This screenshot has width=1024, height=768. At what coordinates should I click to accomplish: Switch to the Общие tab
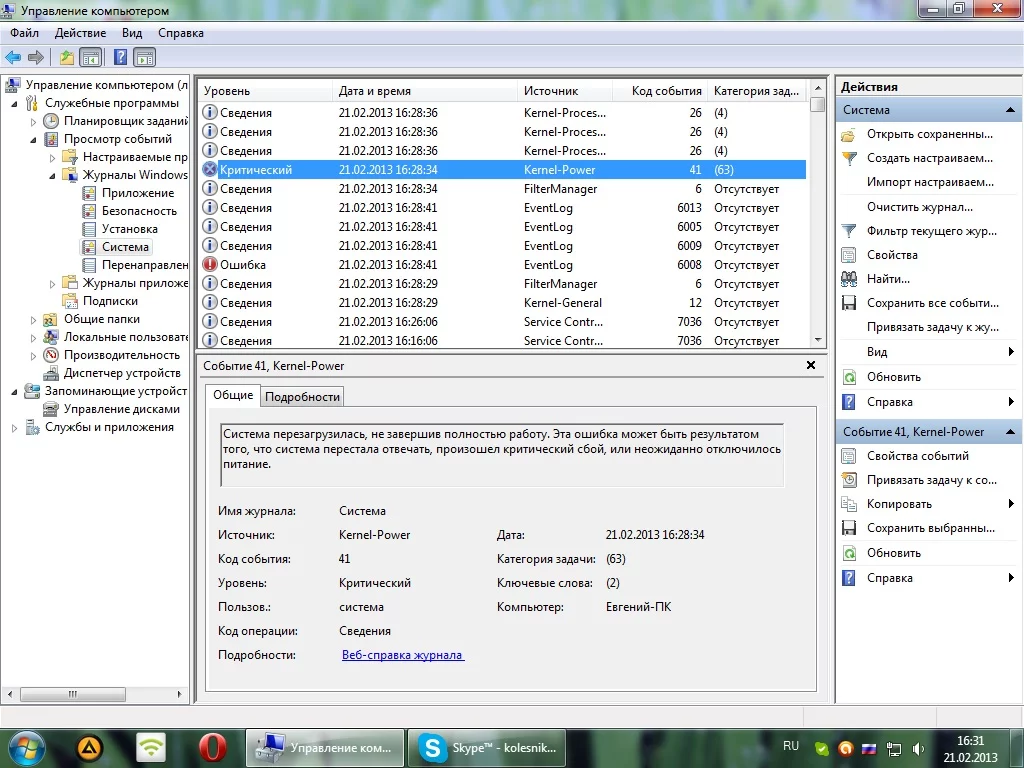(x=232, y=395)
